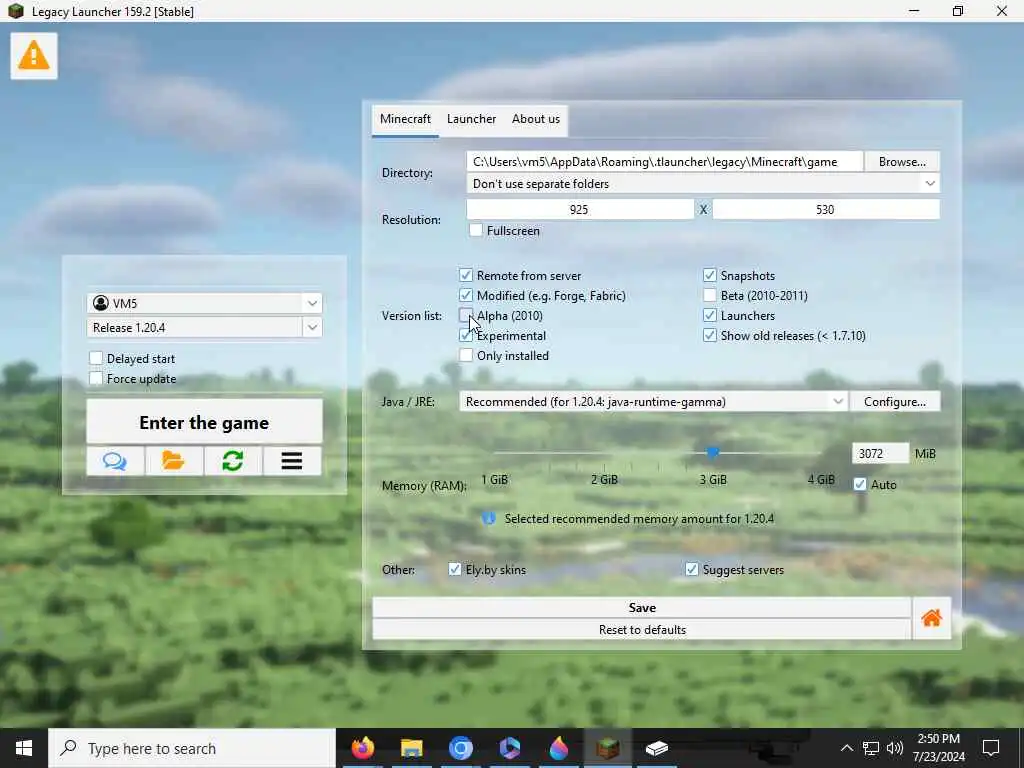The width and height of the screenshot is (1024, 768).
Task: Toggle the Fullscreen checkbox
Action: point(476,231)
